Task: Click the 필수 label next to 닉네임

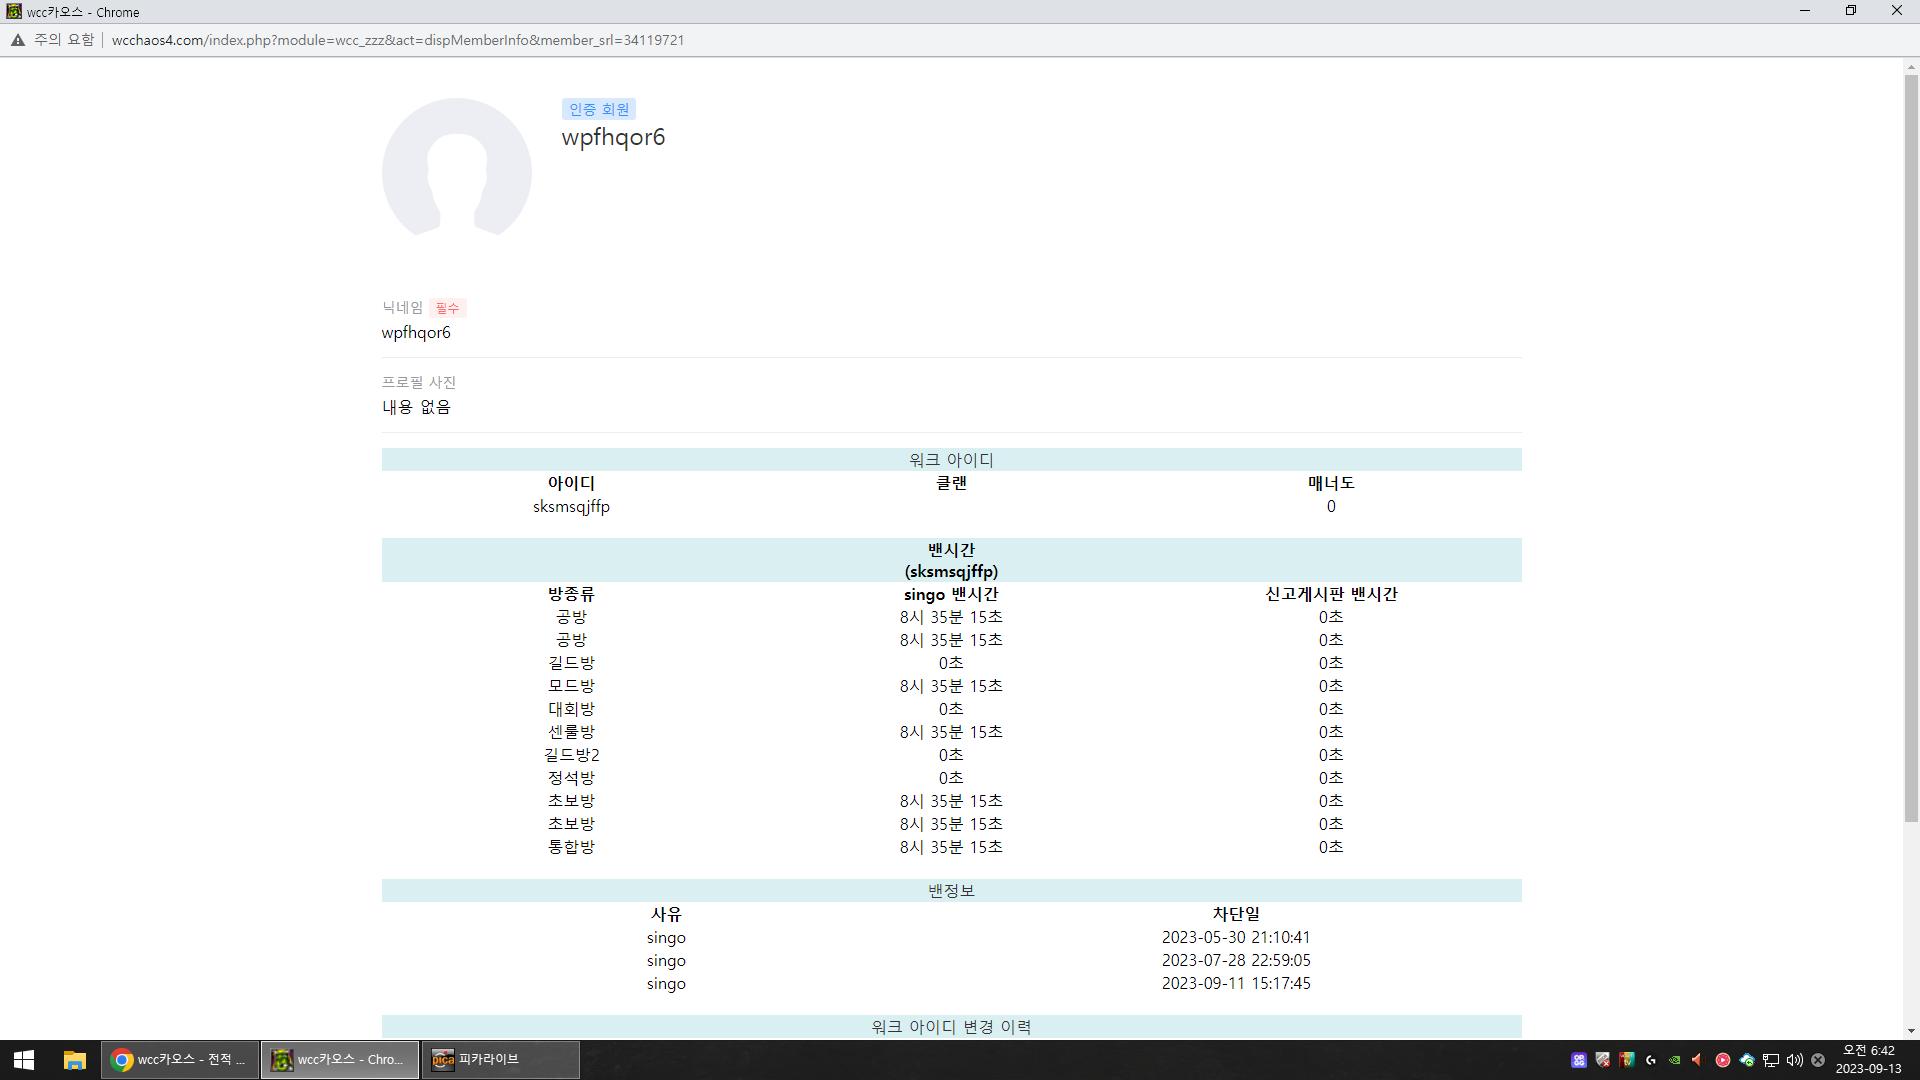Action: [447, 308]
